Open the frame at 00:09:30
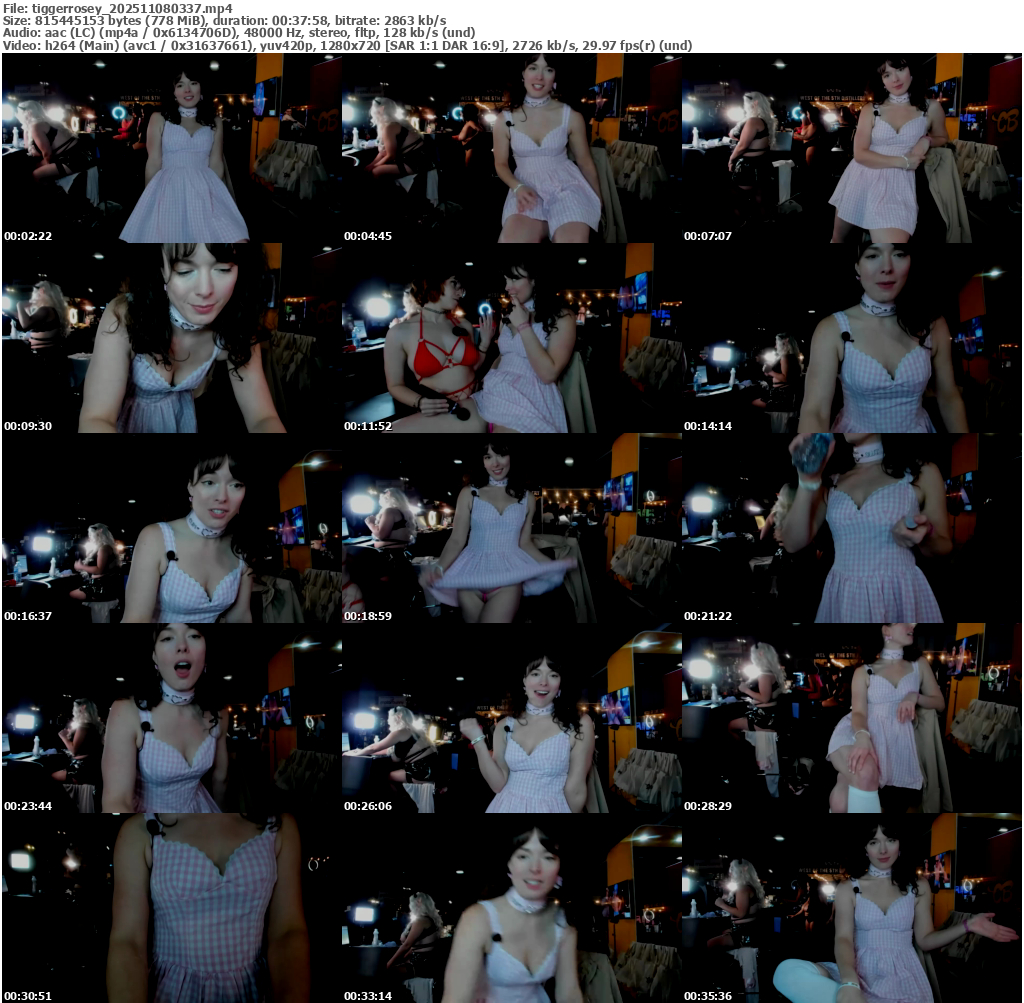Screen dimensions: 1024x1003 [x=172, y=338]
